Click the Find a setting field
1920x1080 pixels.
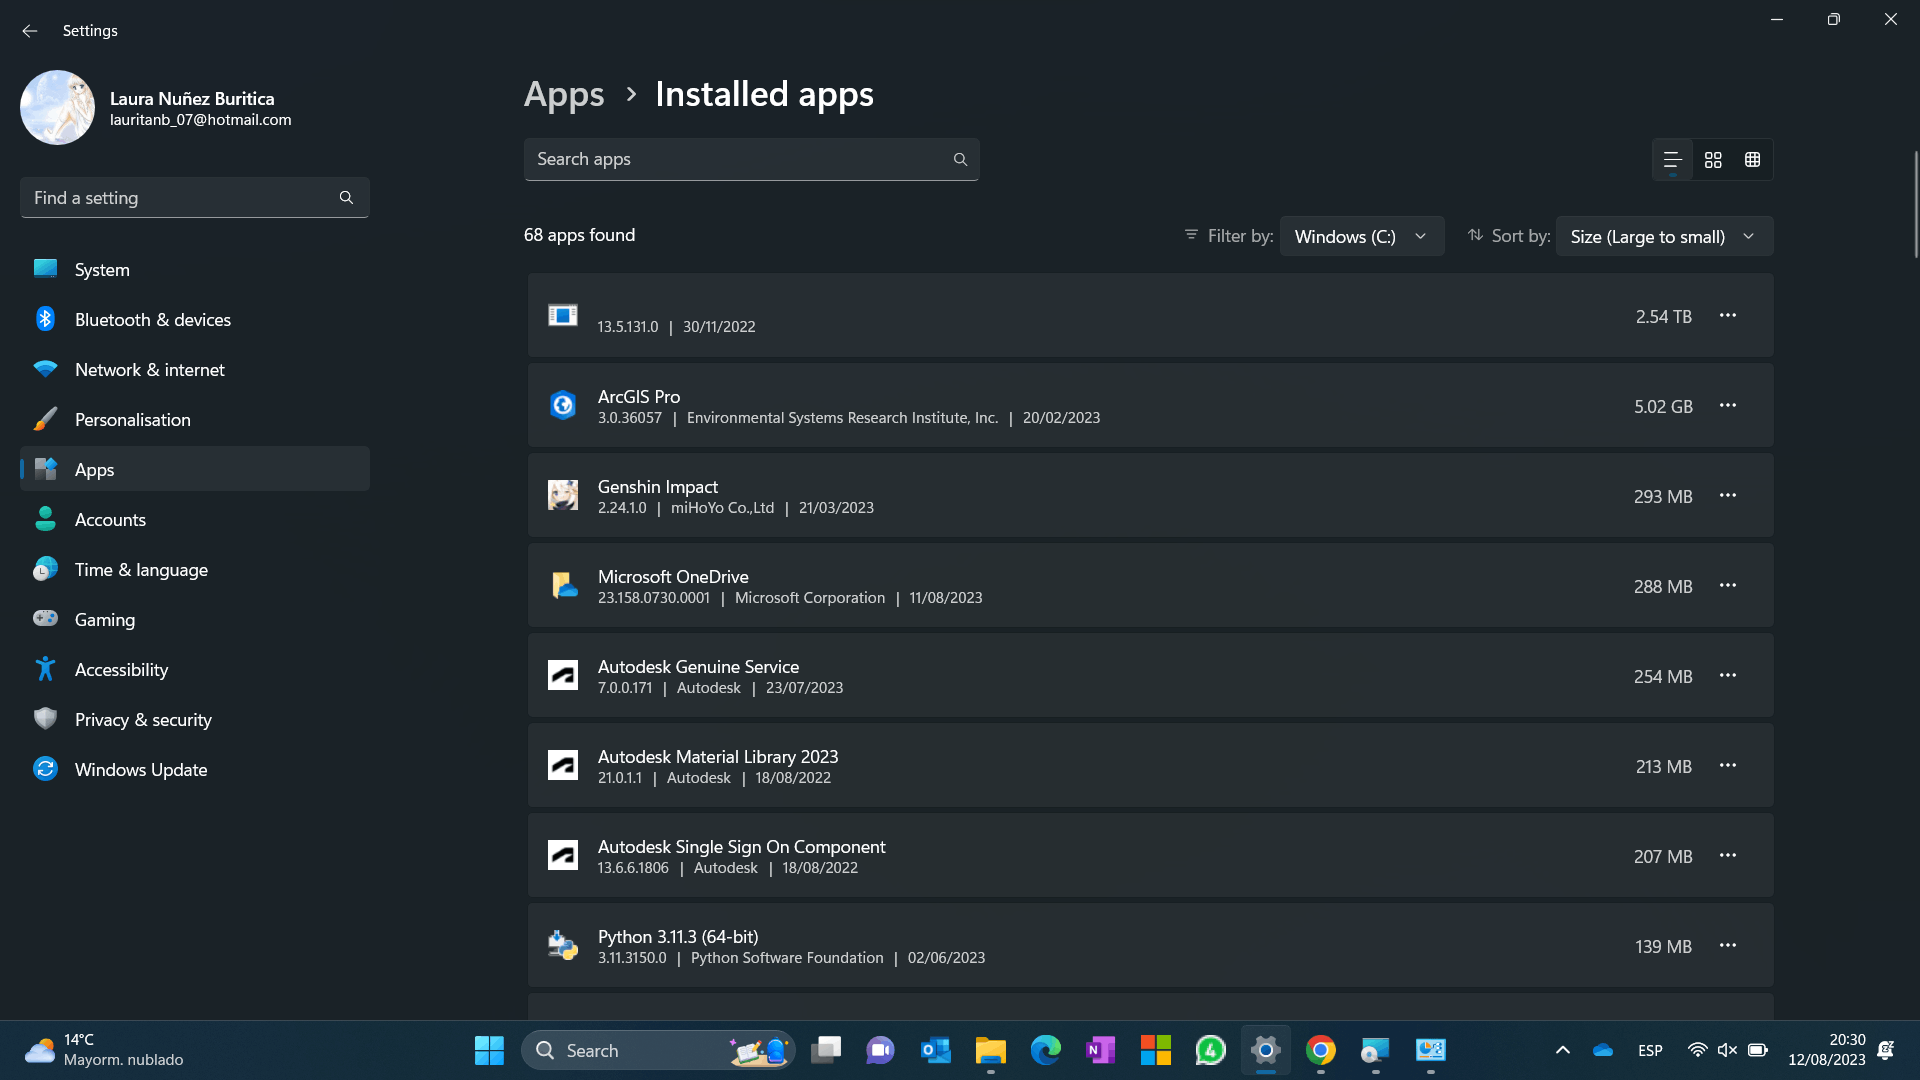(x=180, y=198)
